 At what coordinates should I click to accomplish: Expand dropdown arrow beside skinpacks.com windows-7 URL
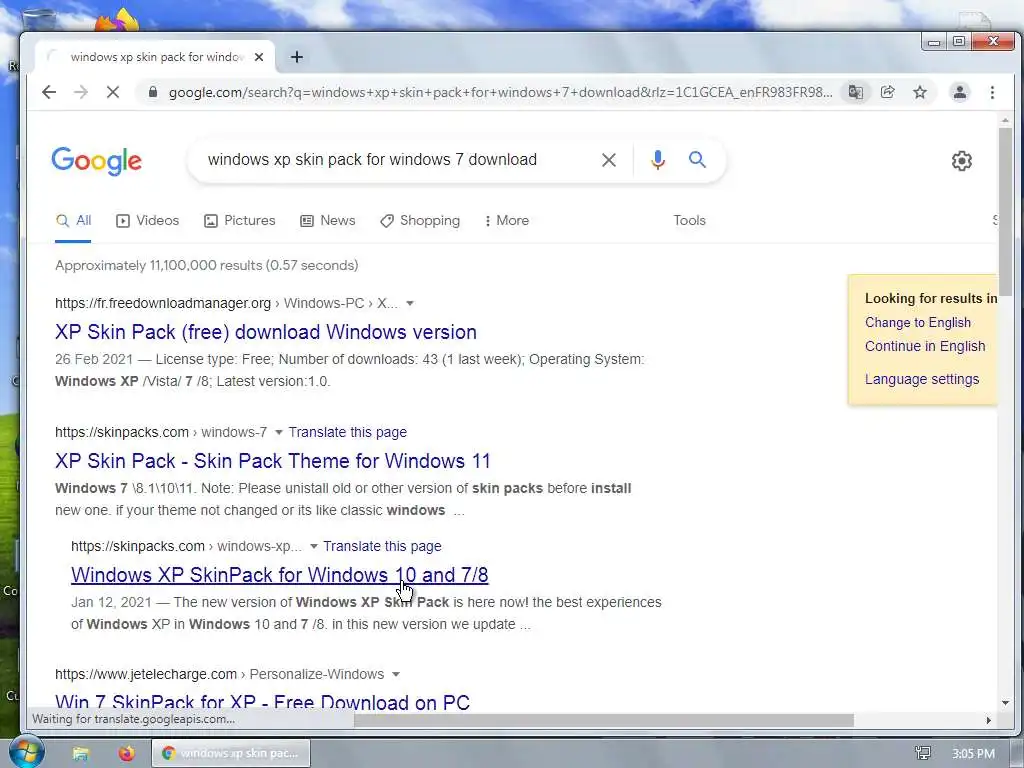tap(278, 432)
